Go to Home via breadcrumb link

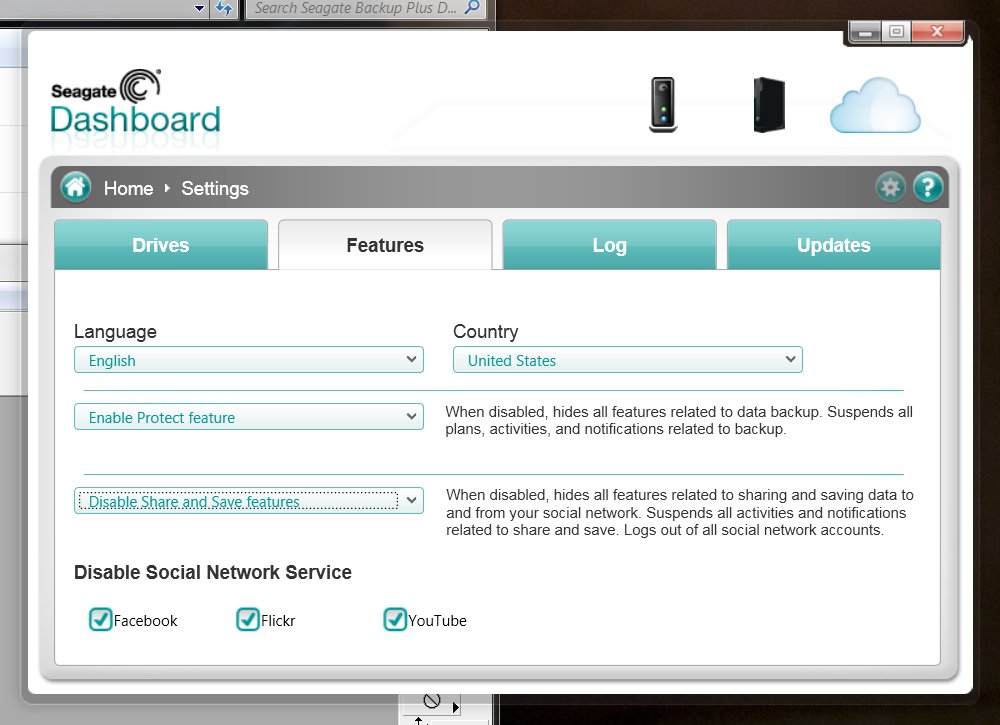click(128, 188)
